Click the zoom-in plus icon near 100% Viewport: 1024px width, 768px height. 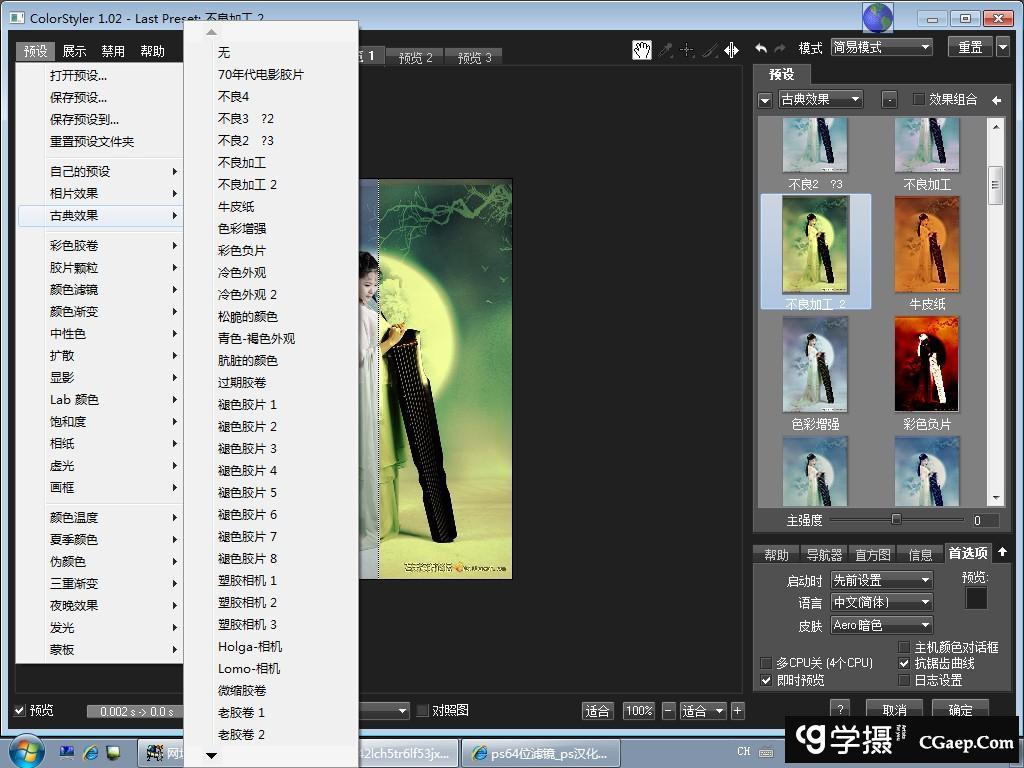point(737,711)
